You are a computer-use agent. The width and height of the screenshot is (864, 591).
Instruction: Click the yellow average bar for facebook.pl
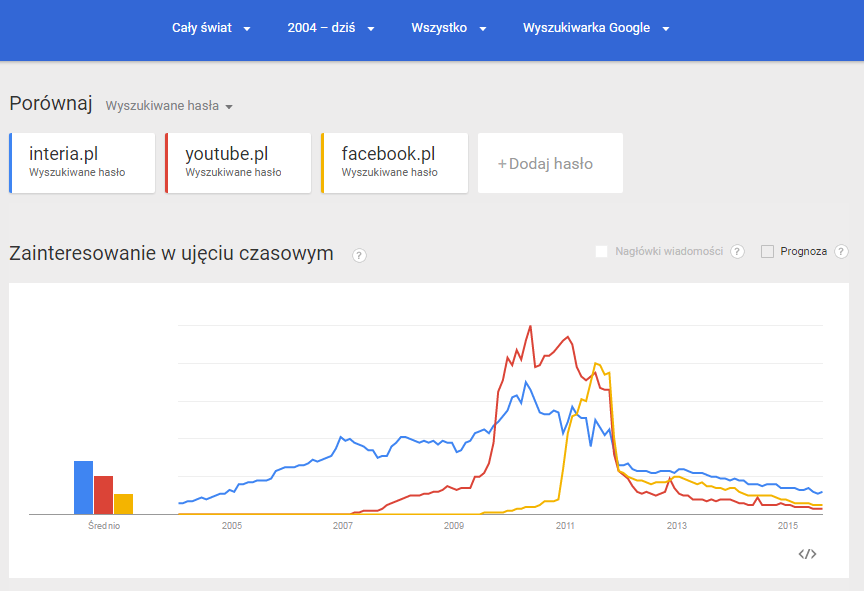point(123,504)
